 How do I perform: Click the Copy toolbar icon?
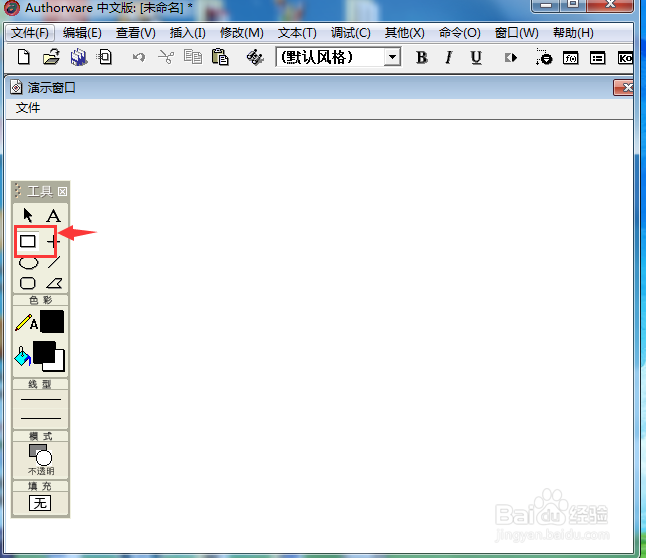(193, 57)
